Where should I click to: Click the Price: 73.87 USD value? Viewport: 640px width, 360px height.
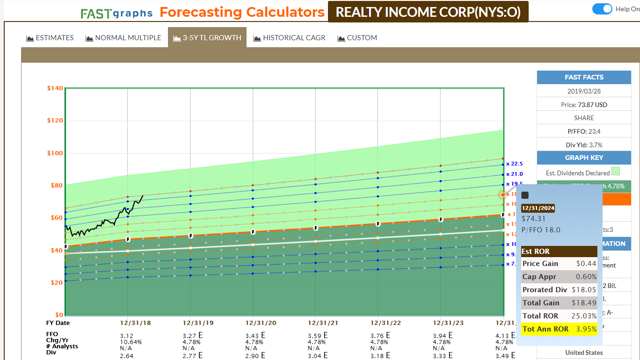coord(584,104)
